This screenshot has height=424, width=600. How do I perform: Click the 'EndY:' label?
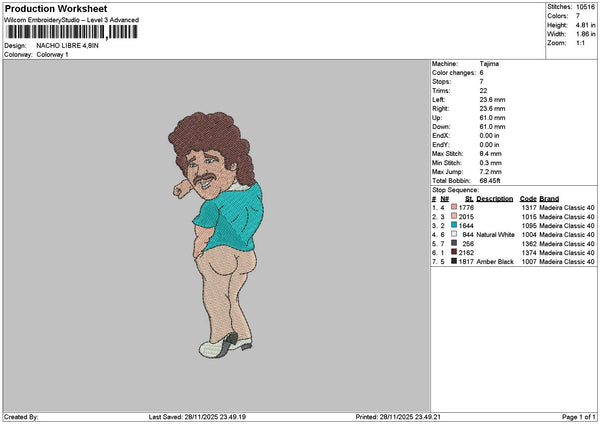441,145
